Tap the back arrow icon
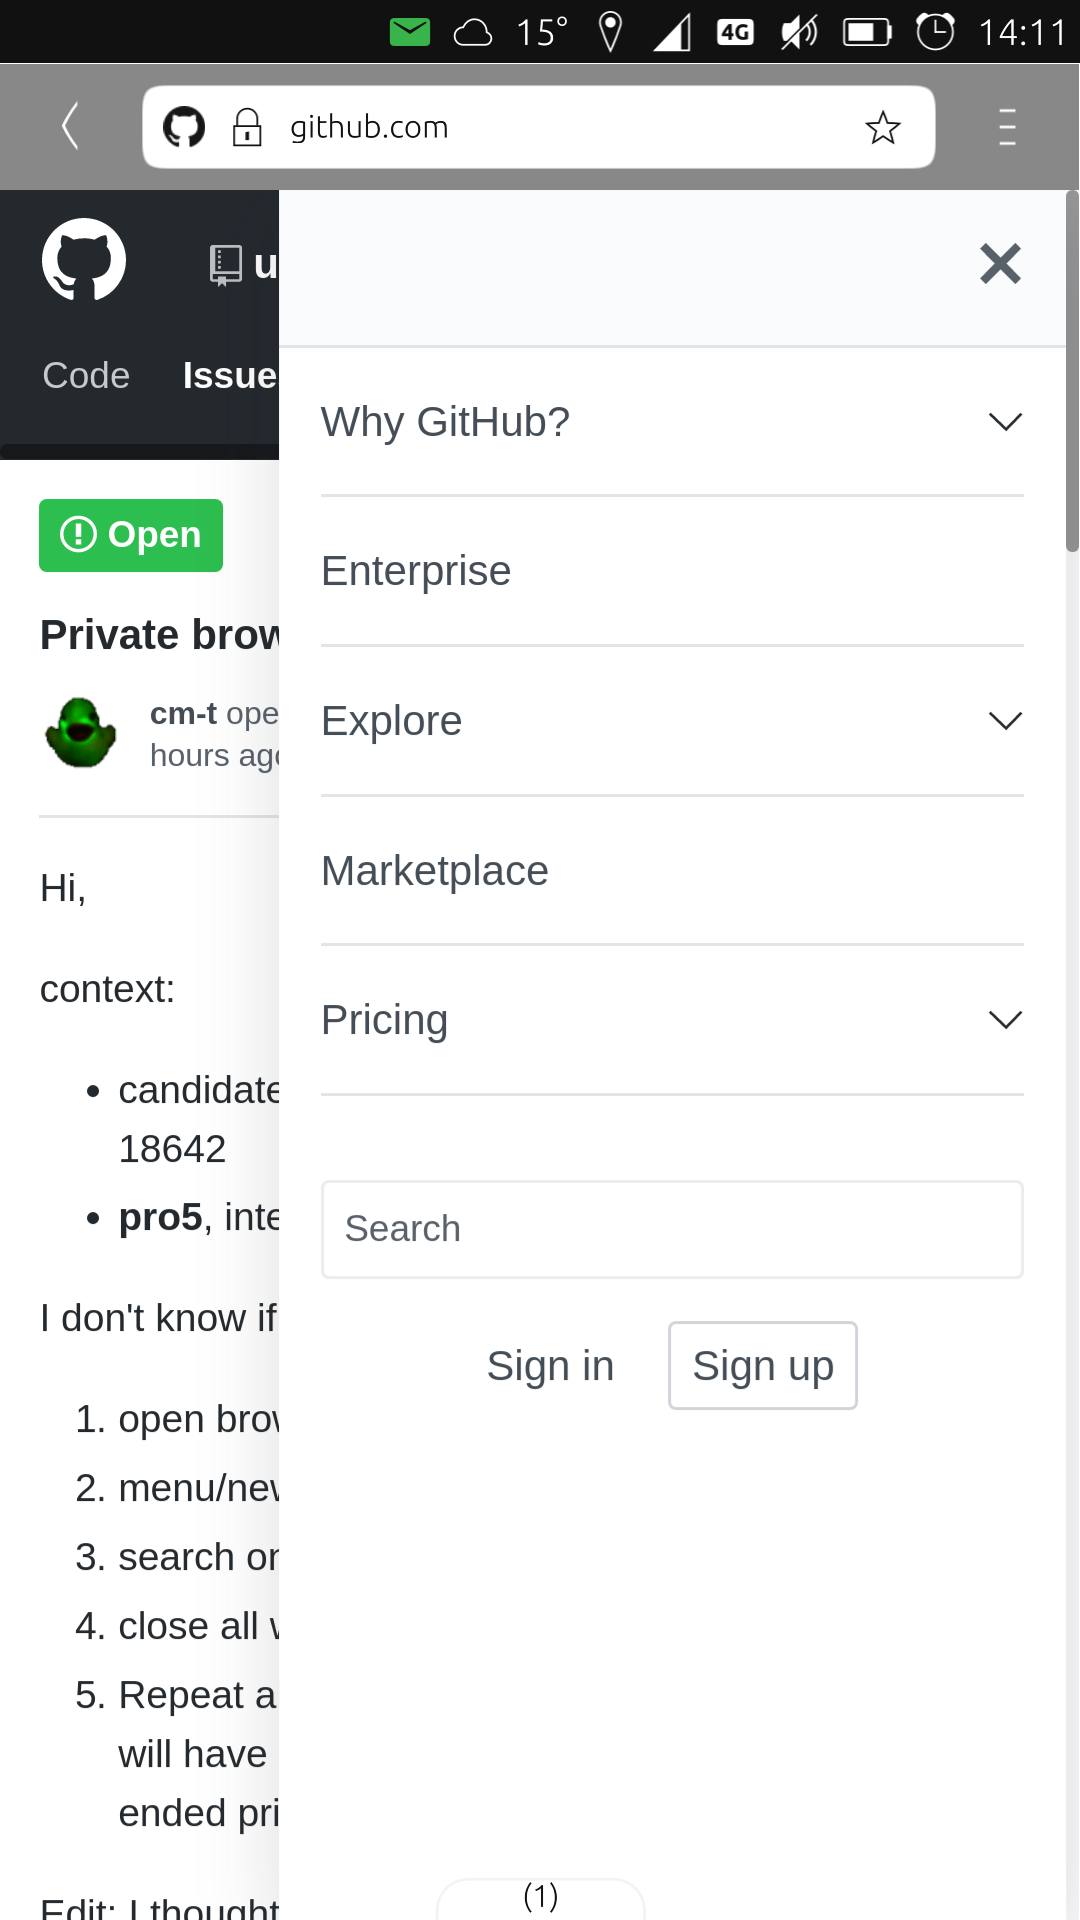The width and height of the screenshot is (1080, 1920). tap(68, 126)
